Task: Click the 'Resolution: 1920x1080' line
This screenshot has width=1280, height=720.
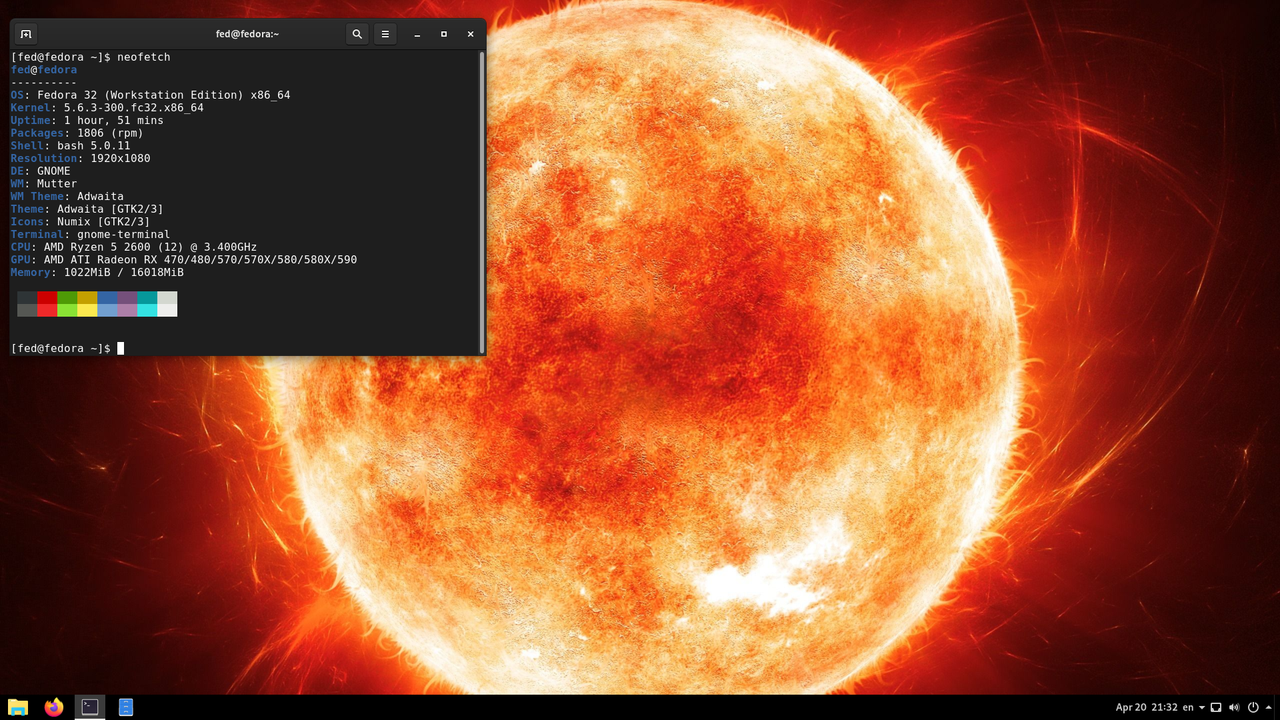Action: click(80, 158)
